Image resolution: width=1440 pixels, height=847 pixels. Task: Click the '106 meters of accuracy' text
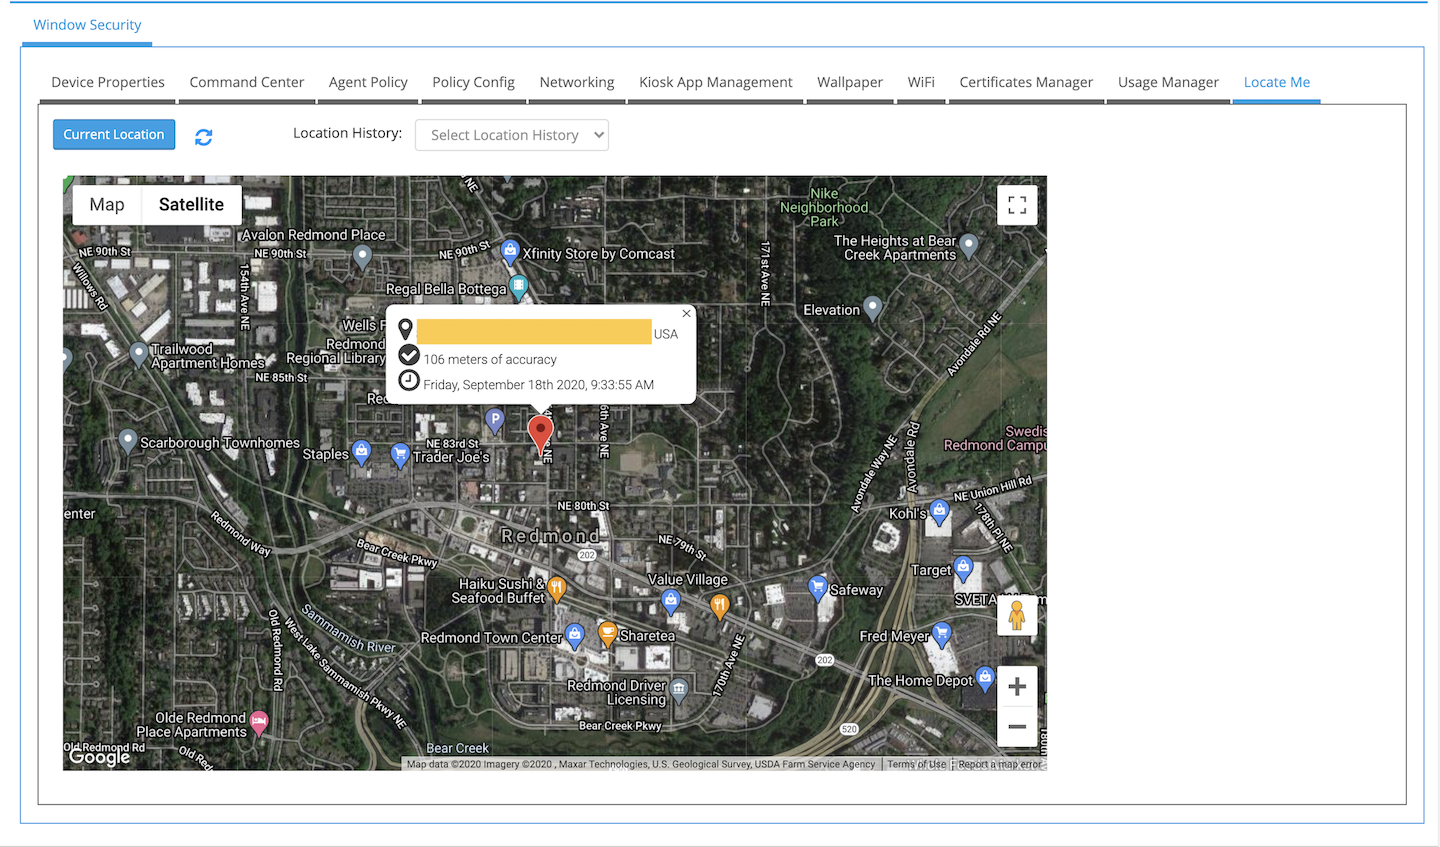(490, 359)
